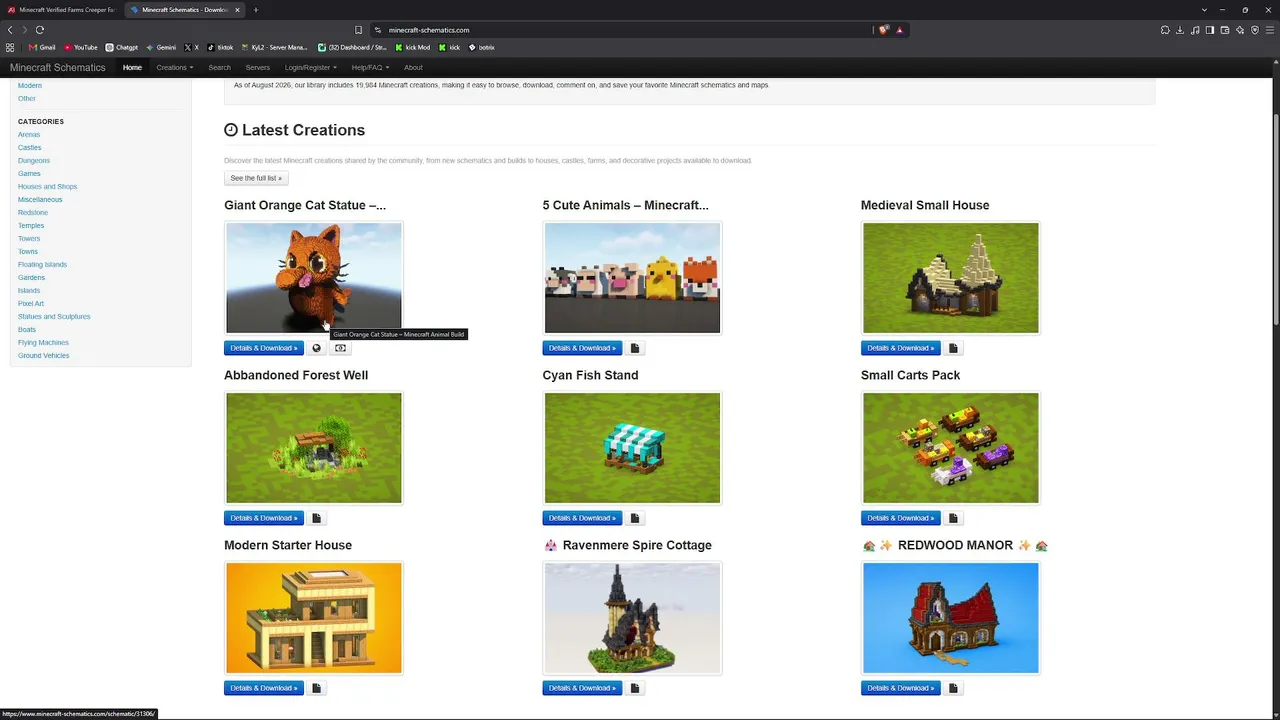The image size is (1280, 720).
Task: Open Details & Download for Ravenmere Spire Cottage
Action: (x=582, y=688)
